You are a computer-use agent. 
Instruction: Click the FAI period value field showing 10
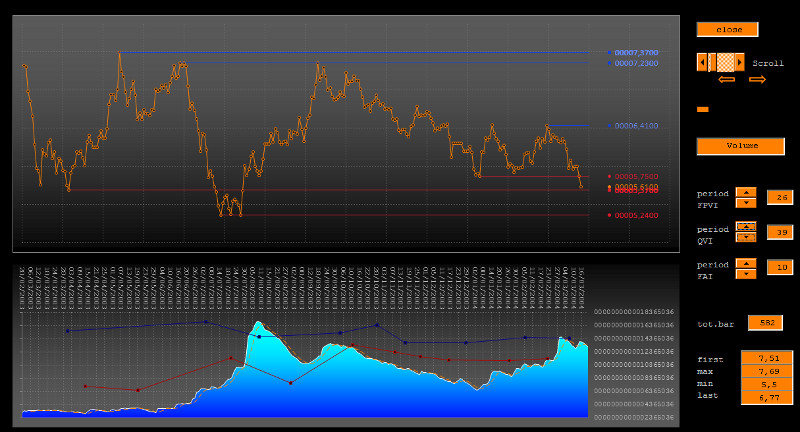pyautogui.click(x=779, y=267)
